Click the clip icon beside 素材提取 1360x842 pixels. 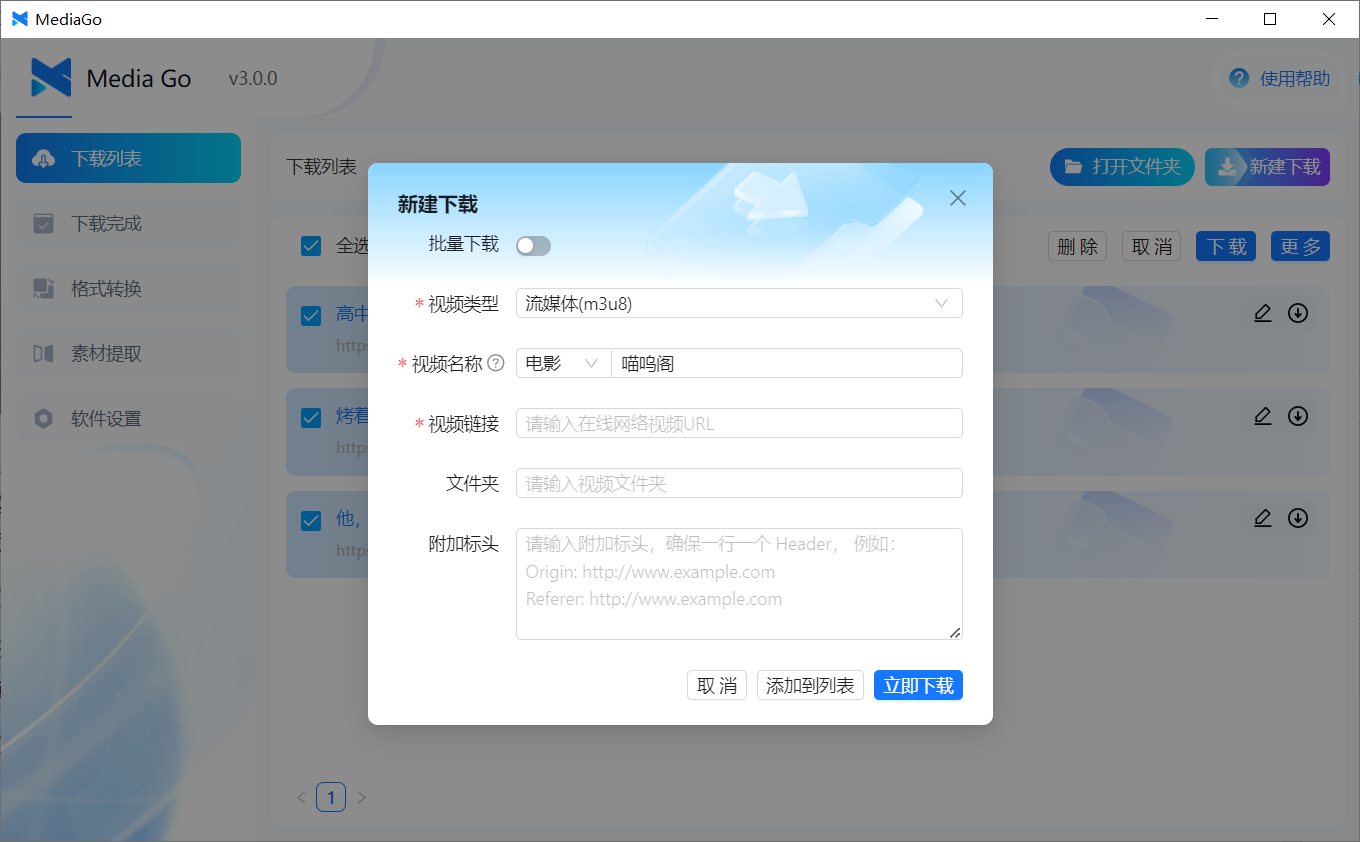(x=43, y=353)
